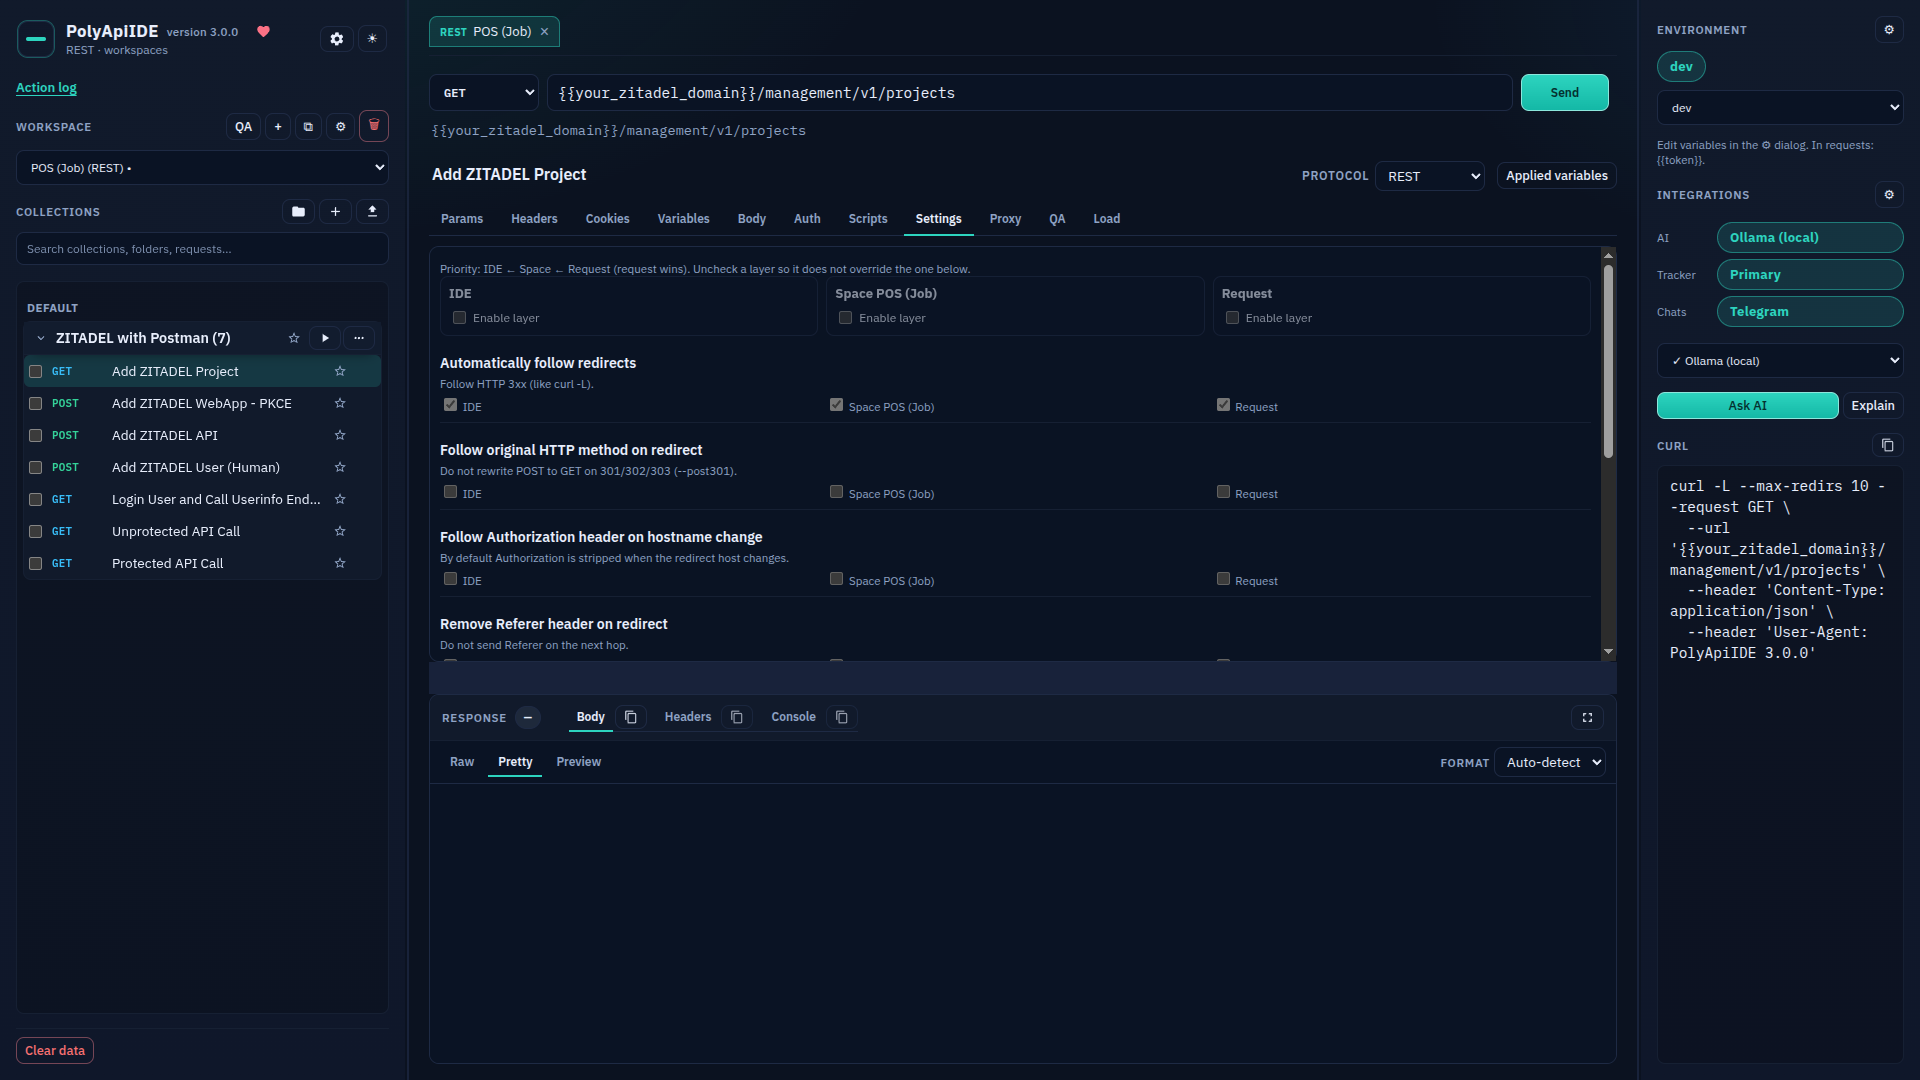Select the Unprotected API Call checkbox
The width and height of the screenshot is (1920, 1080).
(36, 531)
